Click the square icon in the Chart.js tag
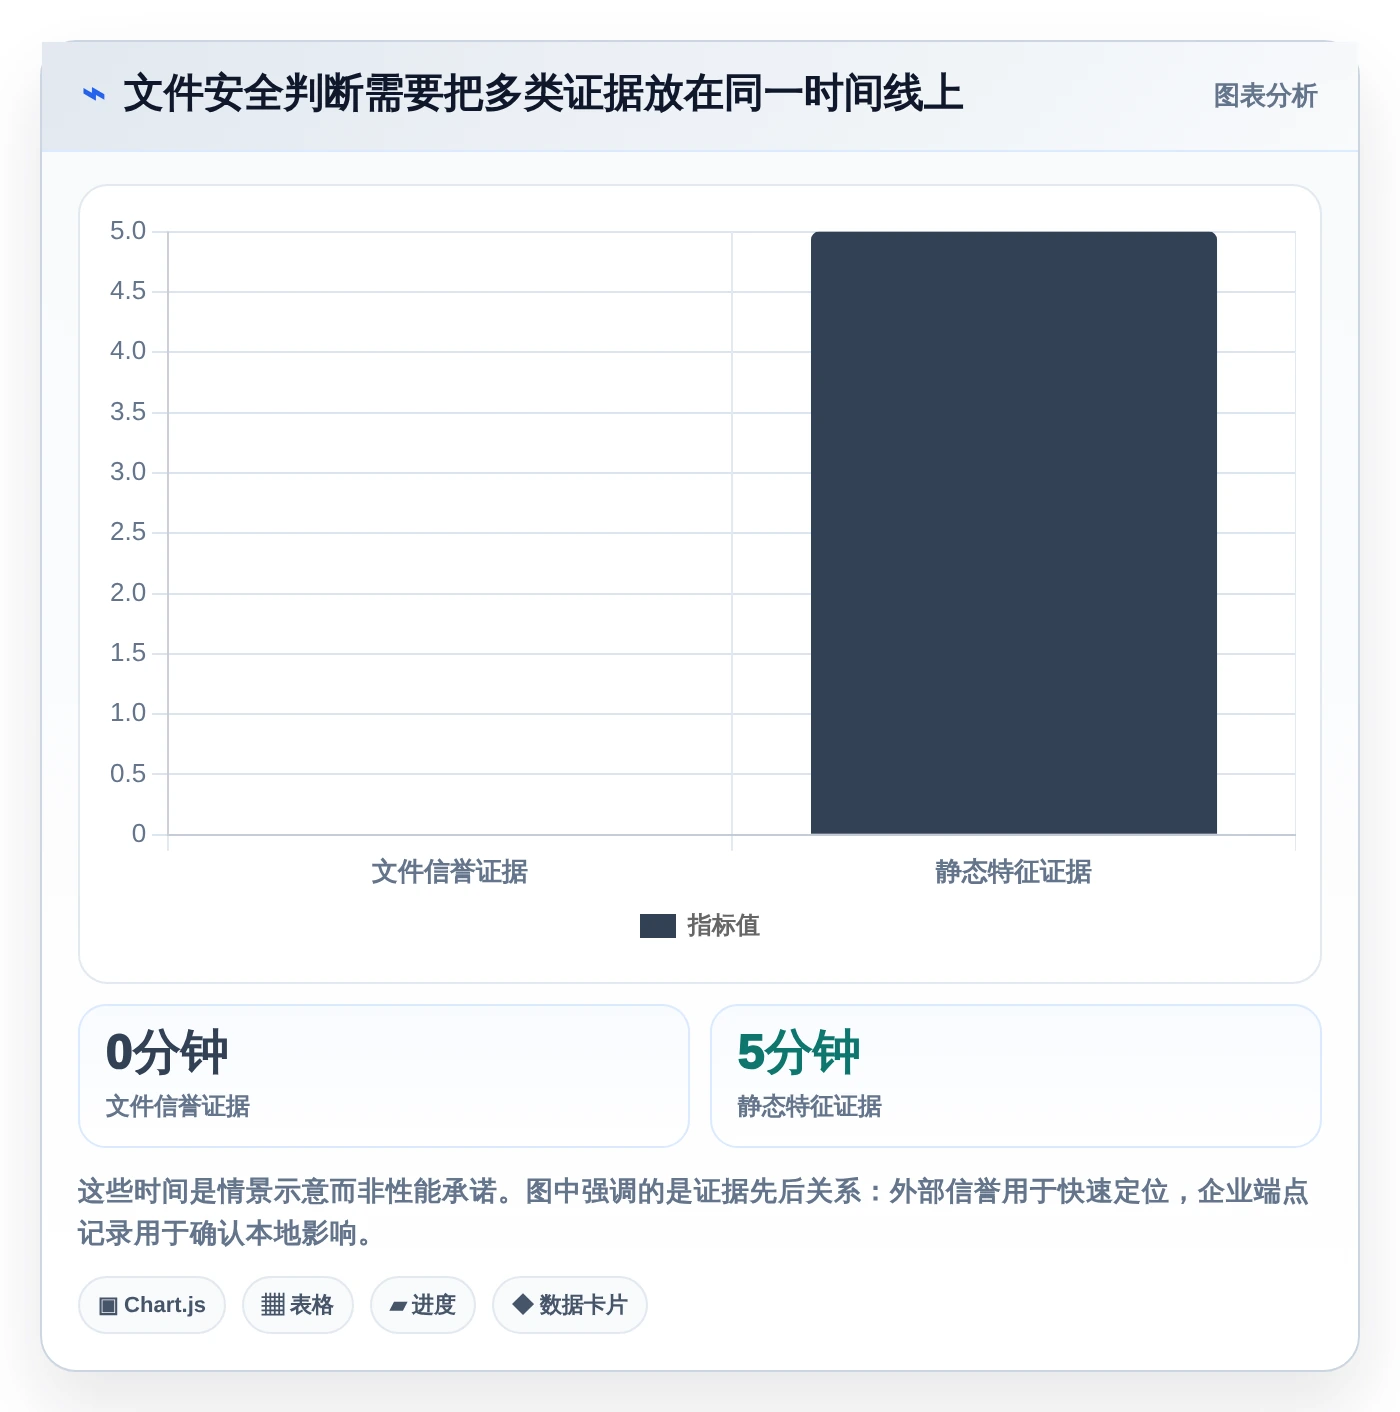Viewport: 1400px width, 1412px height. 109,1306
